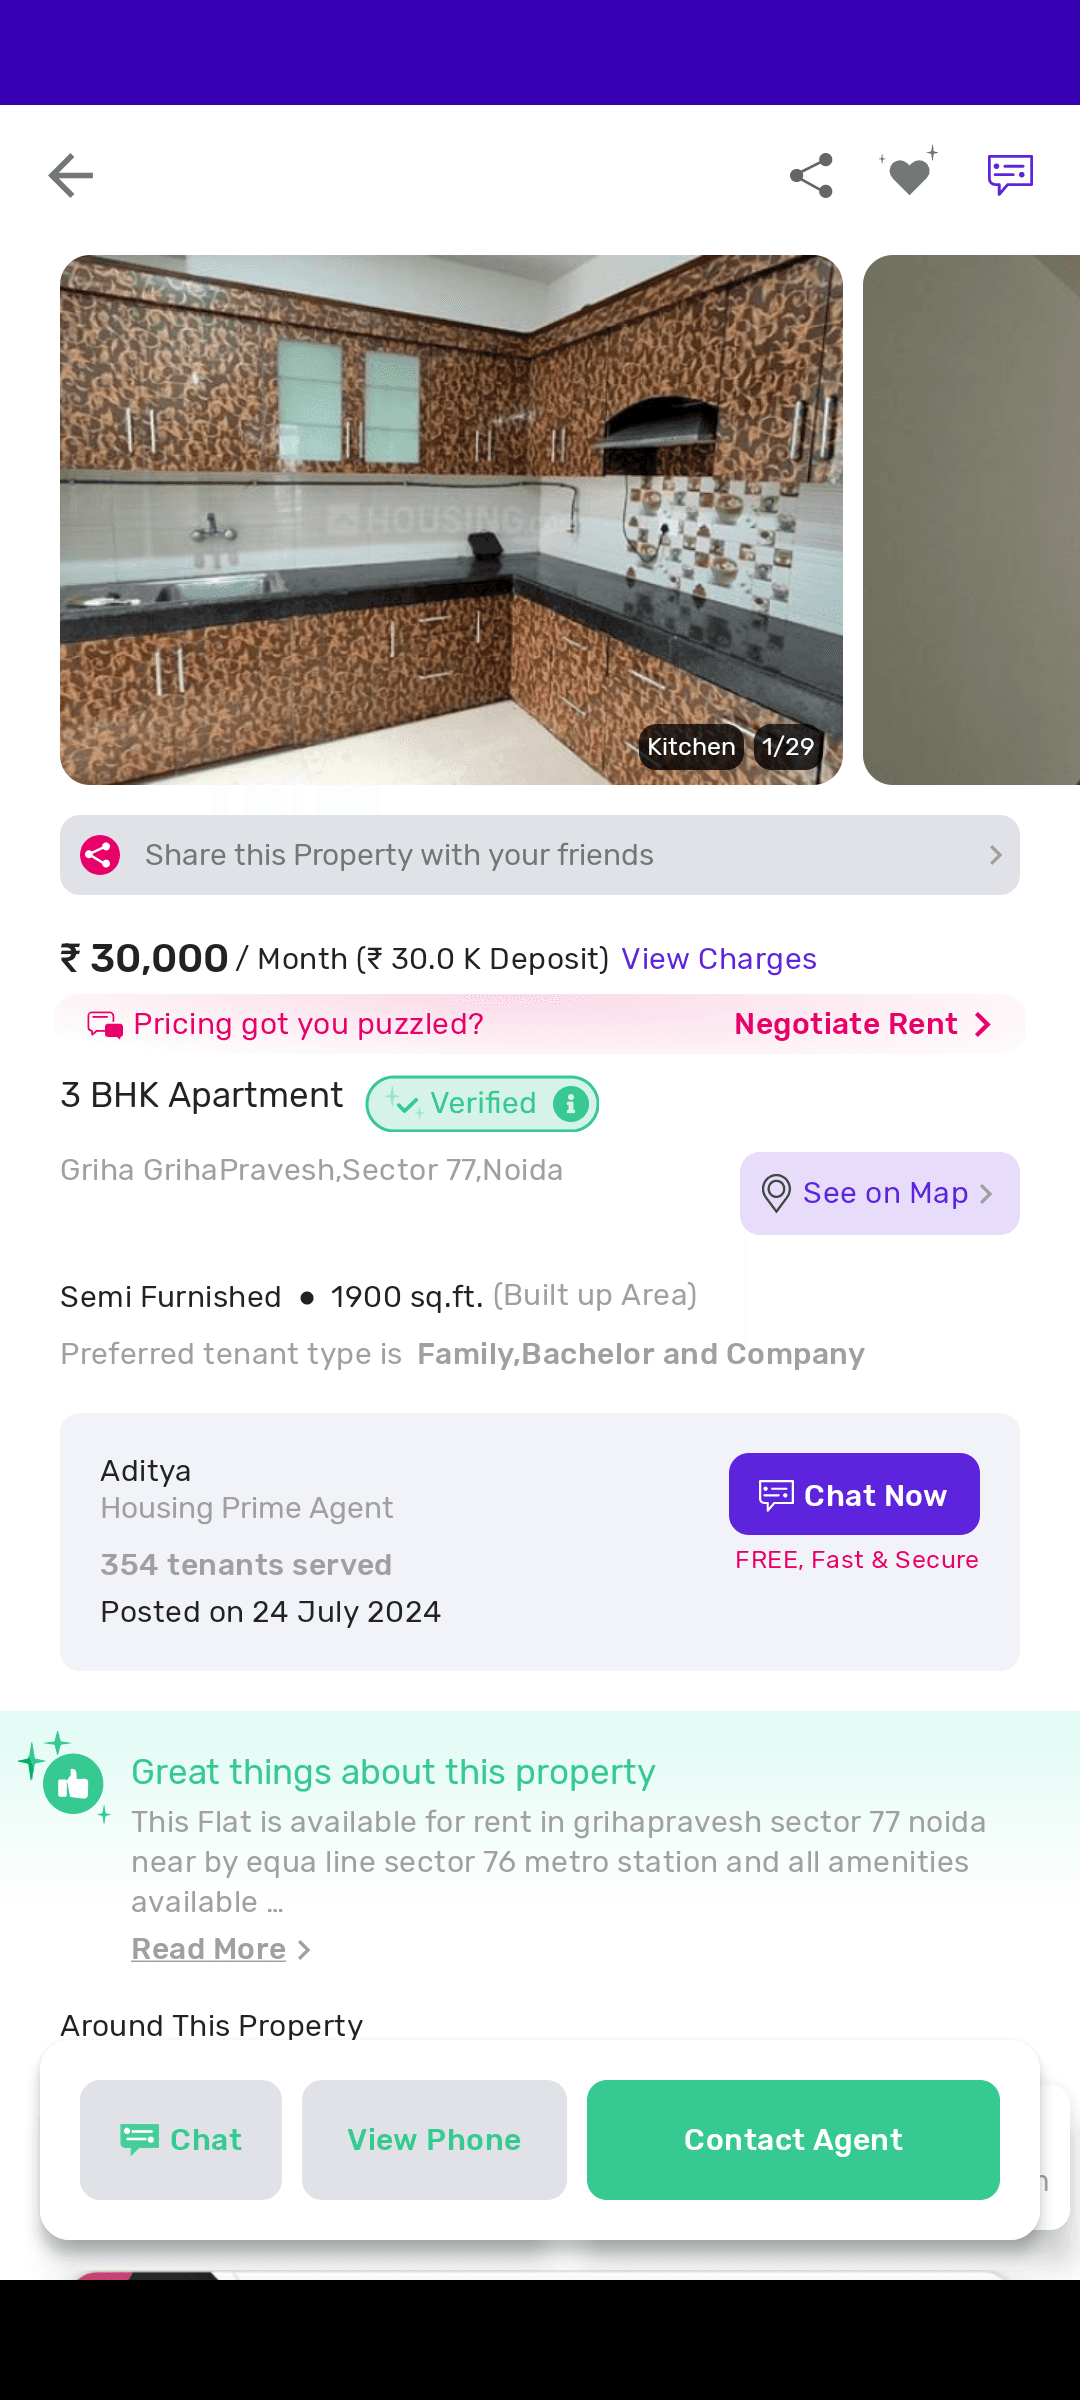
Task: View the next property photo
Action: click(x=971, y=520)
